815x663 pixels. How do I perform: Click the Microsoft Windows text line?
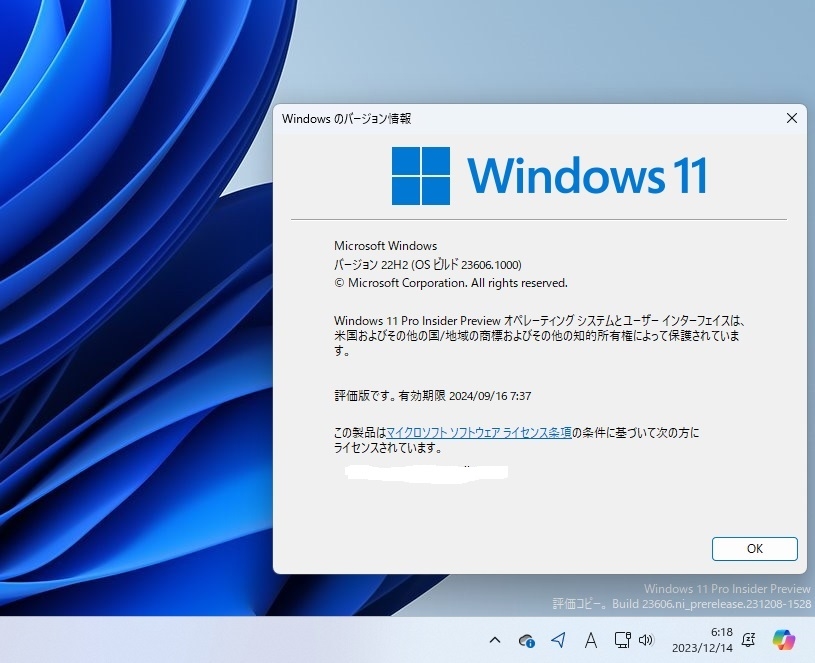(x=385, y=246)
